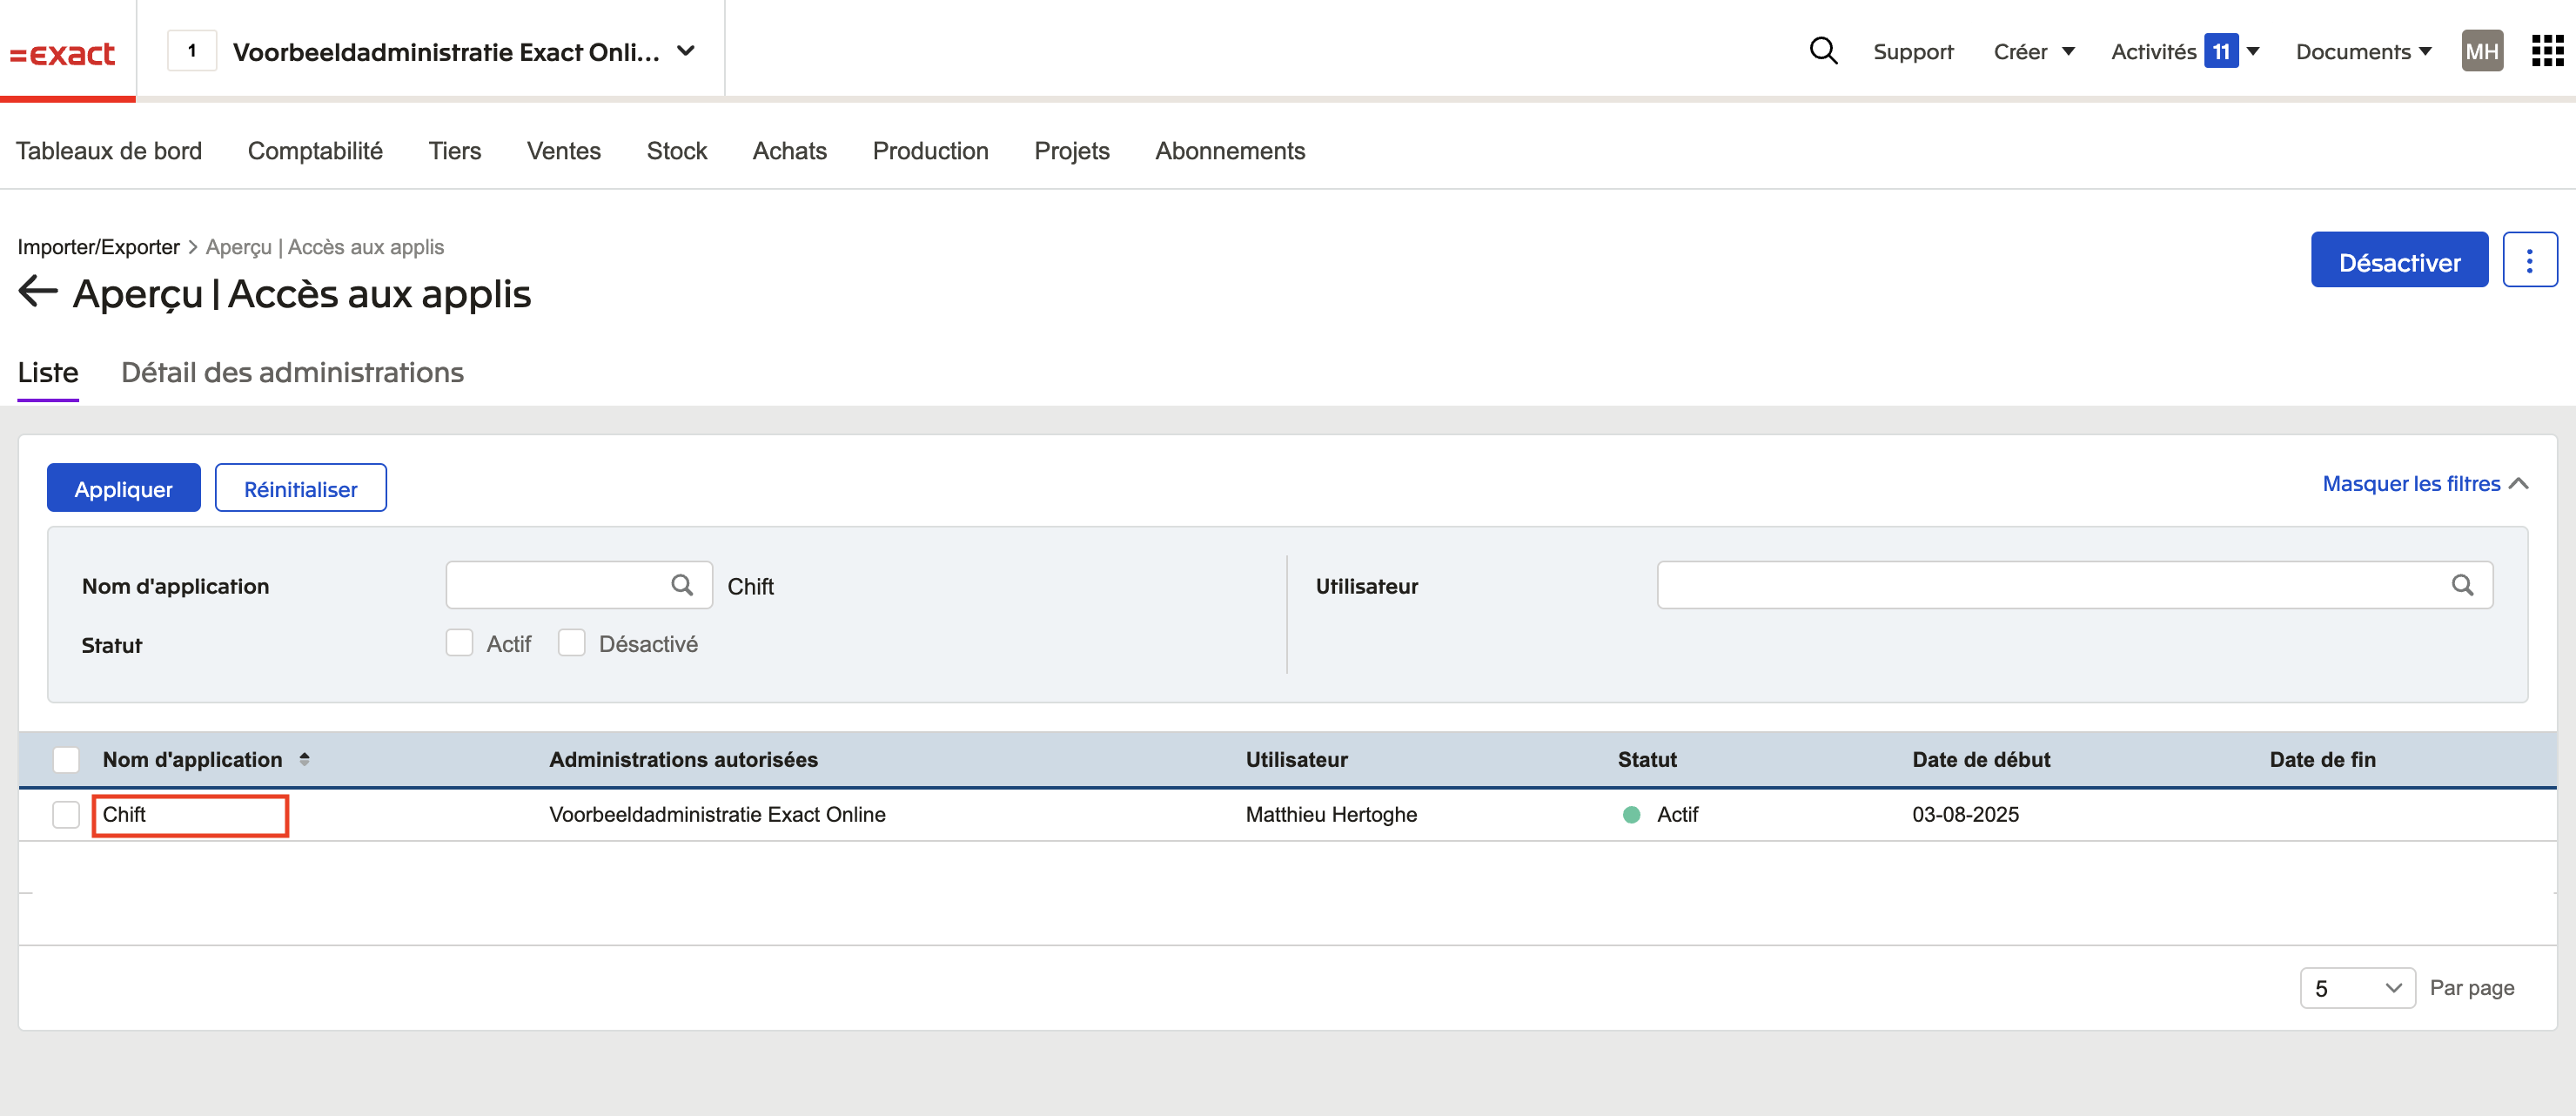
Task: Click the Utilisateur input field
Action: 2074,585
